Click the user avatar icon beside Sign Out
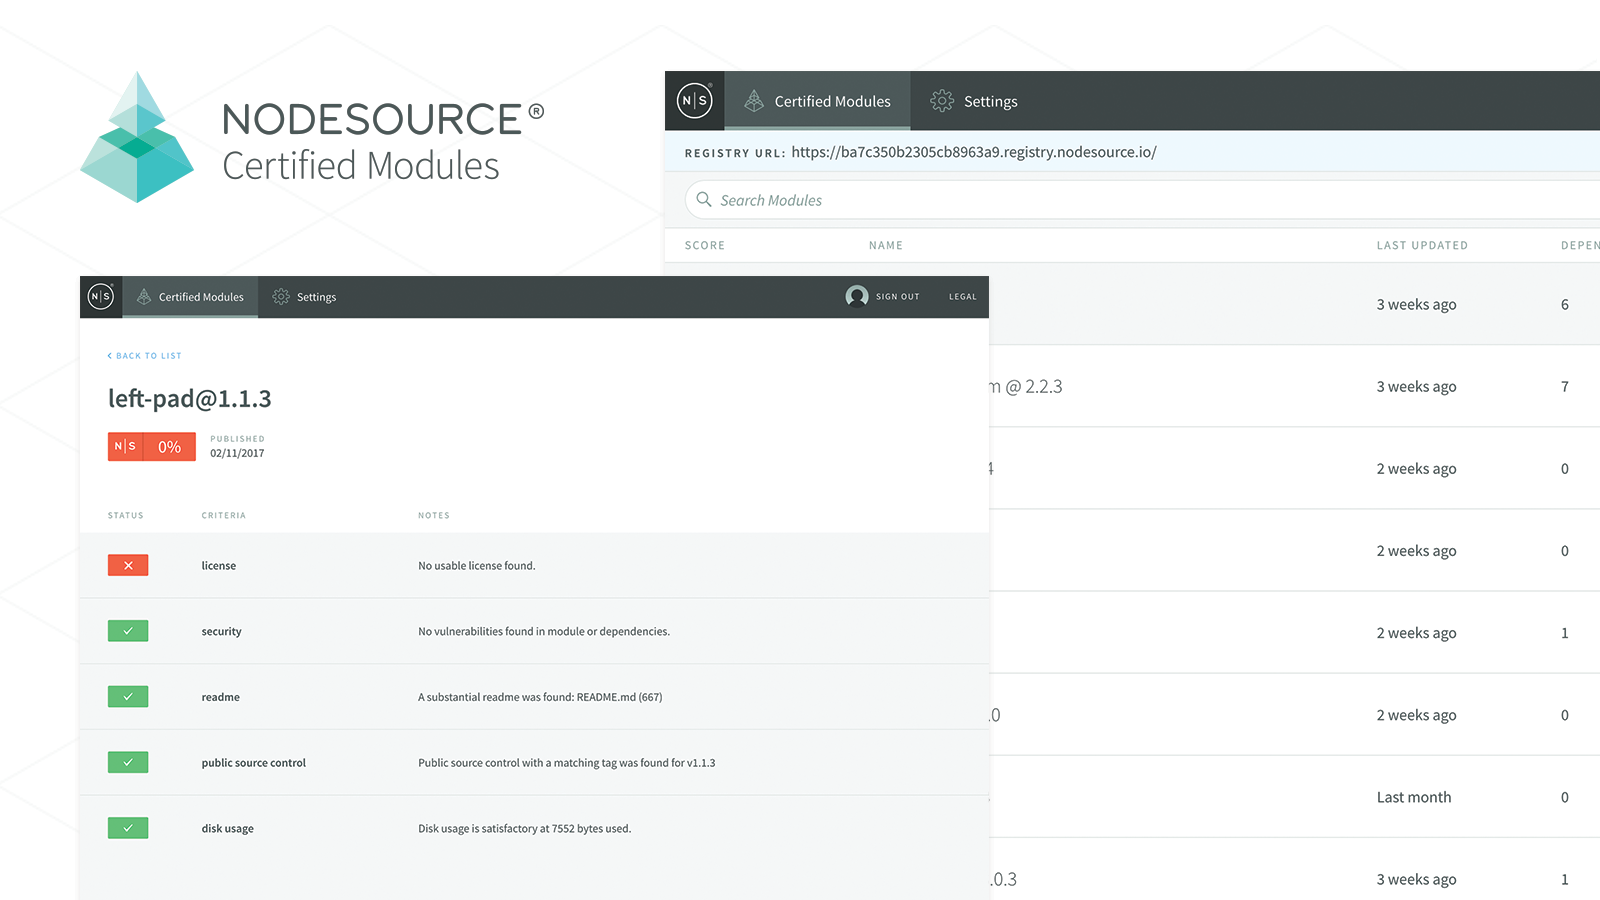 tap(857, 296)
